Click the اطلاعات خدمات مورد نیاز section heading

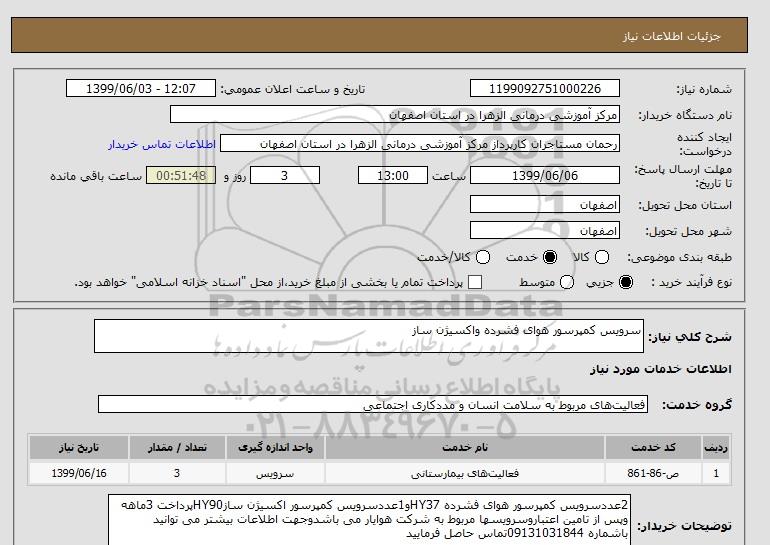pyautogui.click(x=660, y=369)
